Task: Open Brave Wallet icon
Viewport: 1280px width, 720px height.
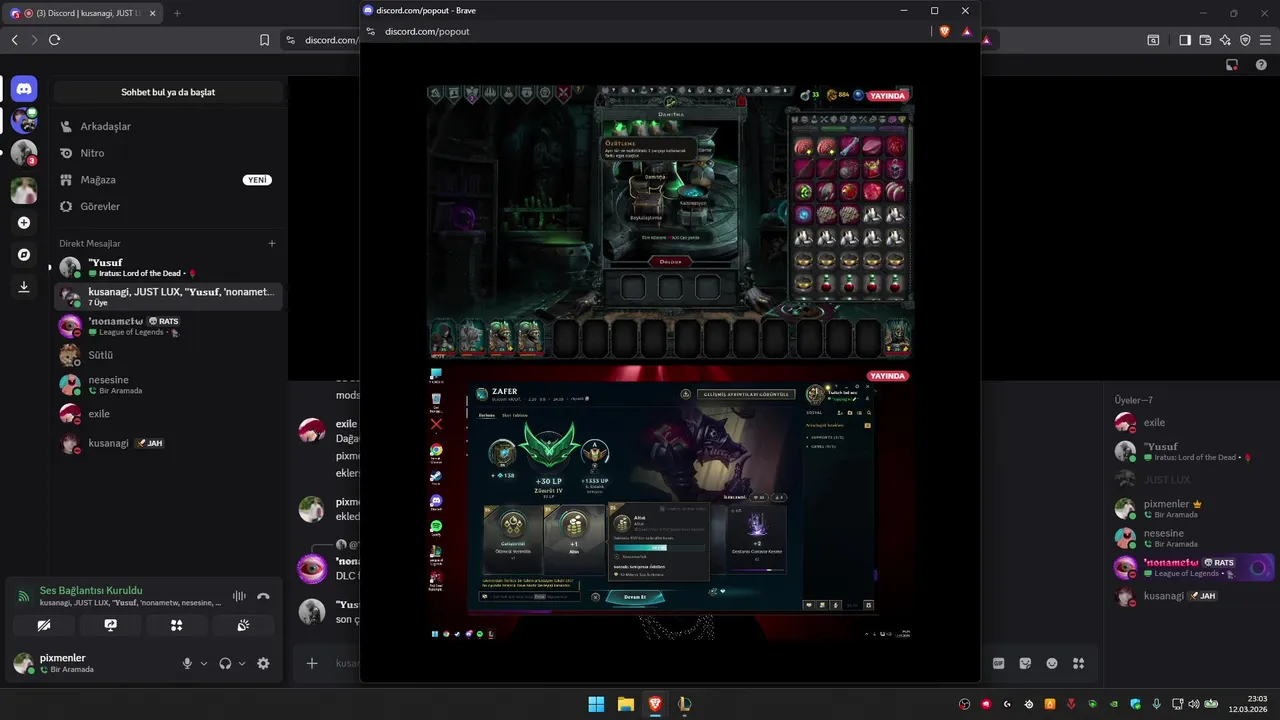Action: [x=1205, y=40]
